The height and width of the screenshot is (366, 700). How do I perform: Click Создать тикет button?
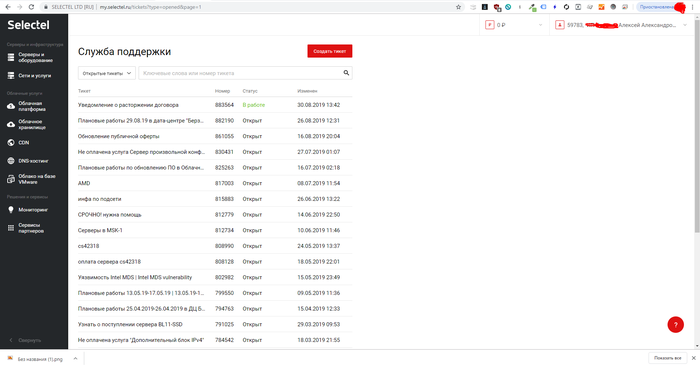pyautogui.click(x=329, y=51)
